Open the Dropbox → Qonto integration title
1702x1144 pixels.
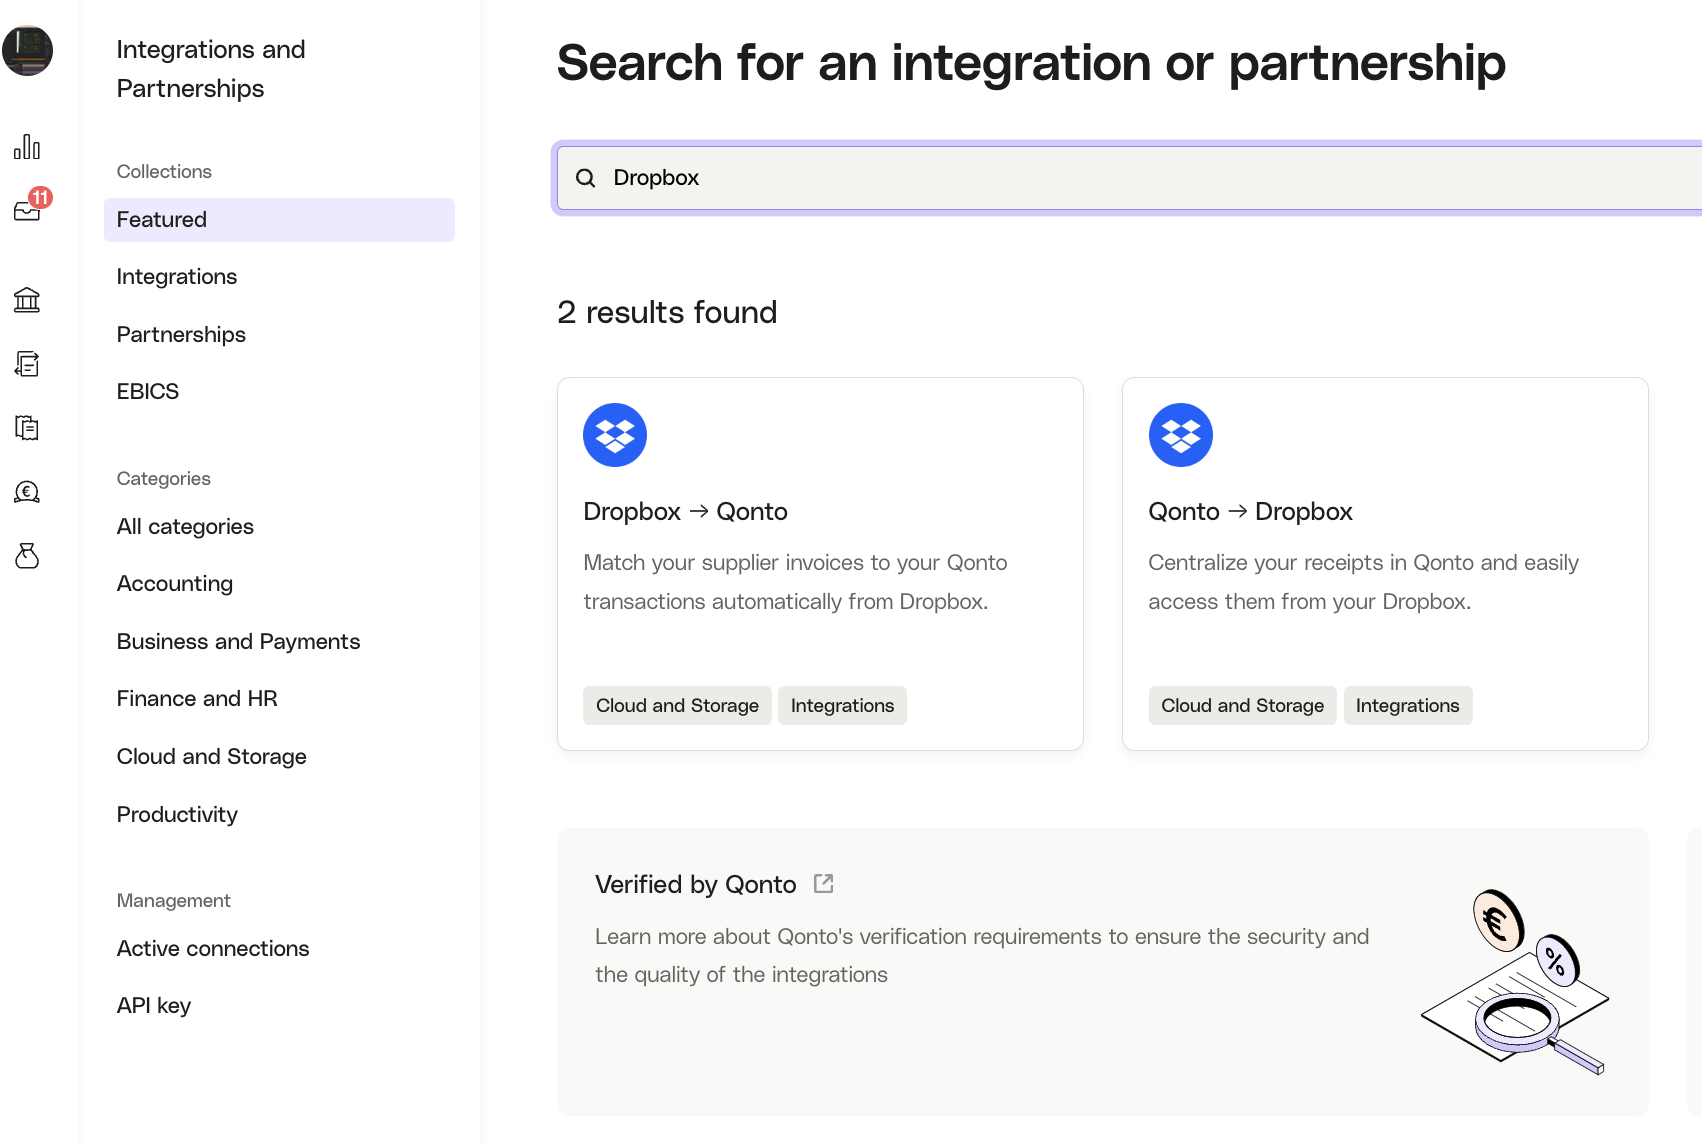685,512
